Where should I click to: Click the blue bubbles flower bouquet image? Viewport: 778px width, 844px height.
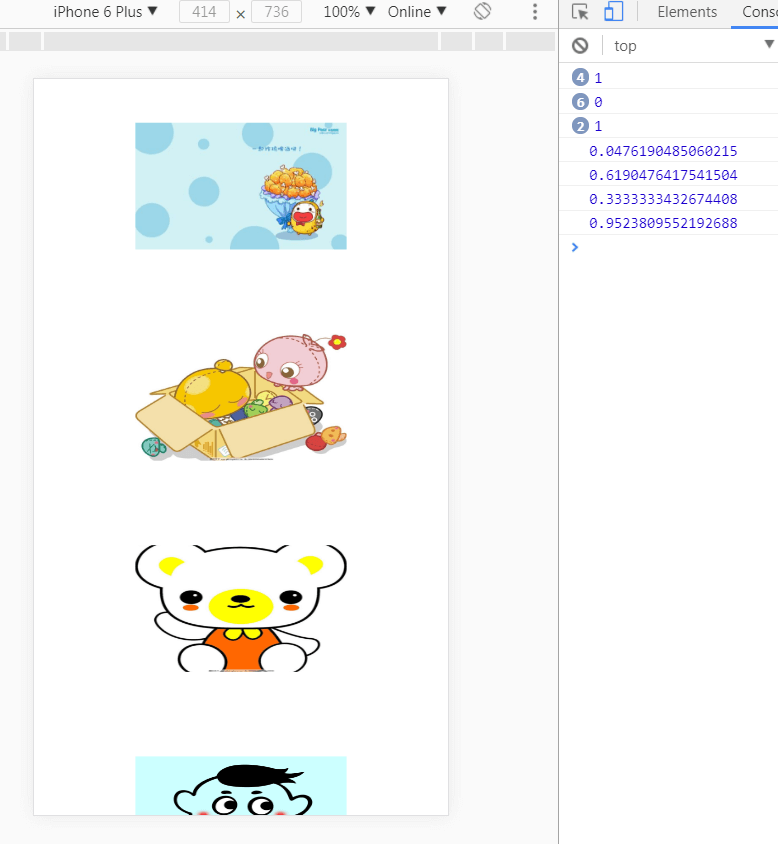coord(241,186)
